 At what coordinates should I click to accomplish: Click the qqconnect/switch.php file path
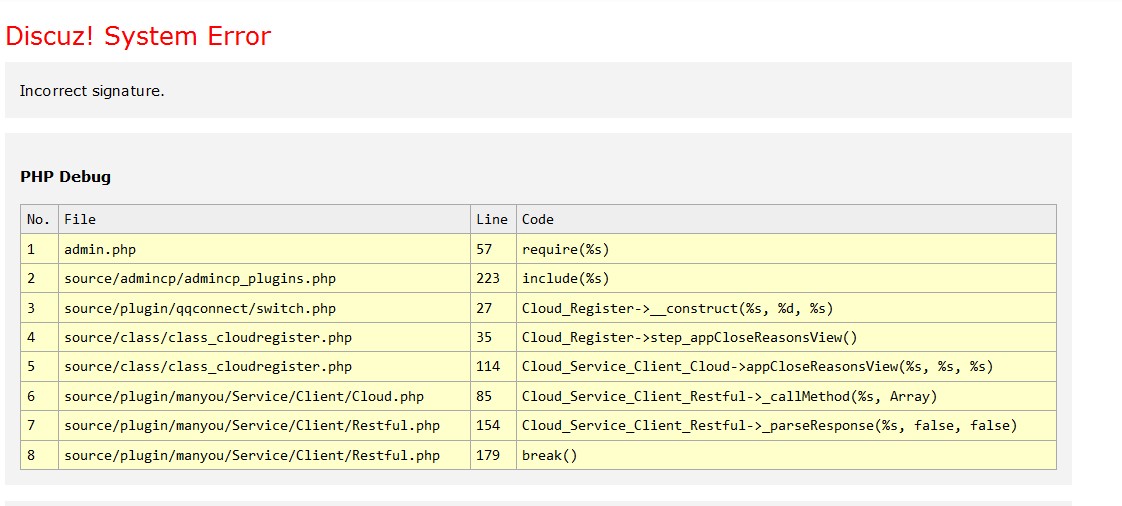click(x=200, y=308)
